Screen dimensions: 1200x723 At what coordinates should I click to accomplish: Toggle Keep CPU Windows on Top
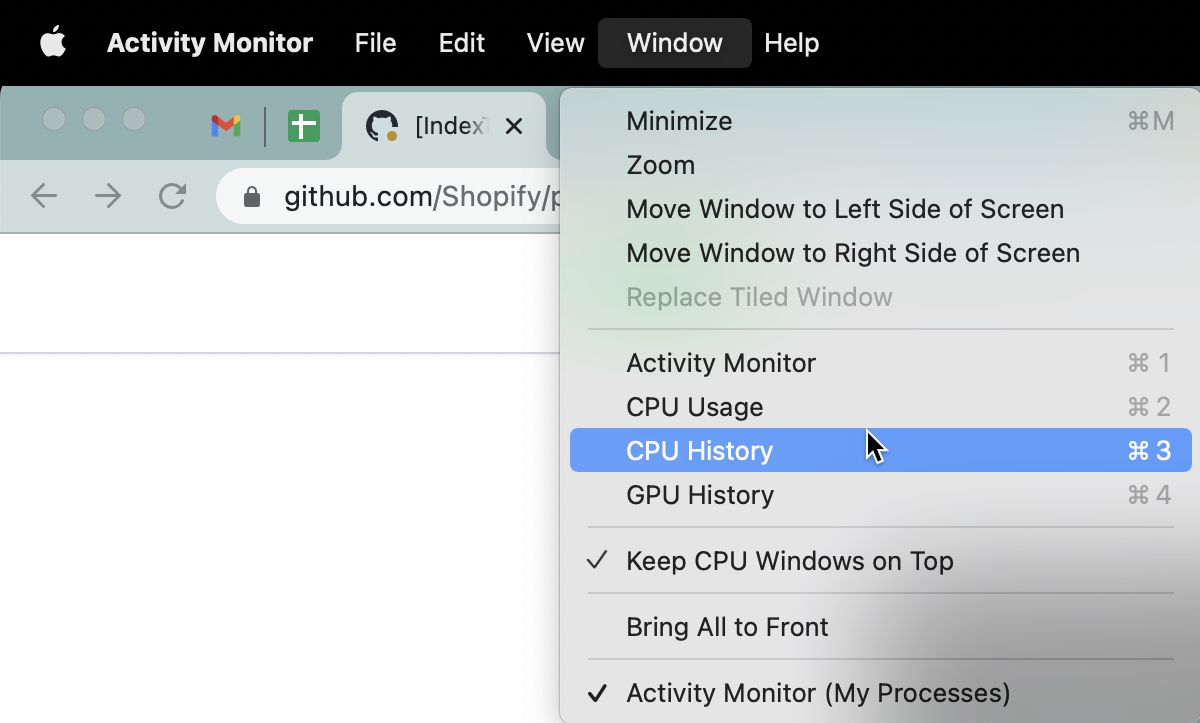pyautogui.click(x=789, y=561)
